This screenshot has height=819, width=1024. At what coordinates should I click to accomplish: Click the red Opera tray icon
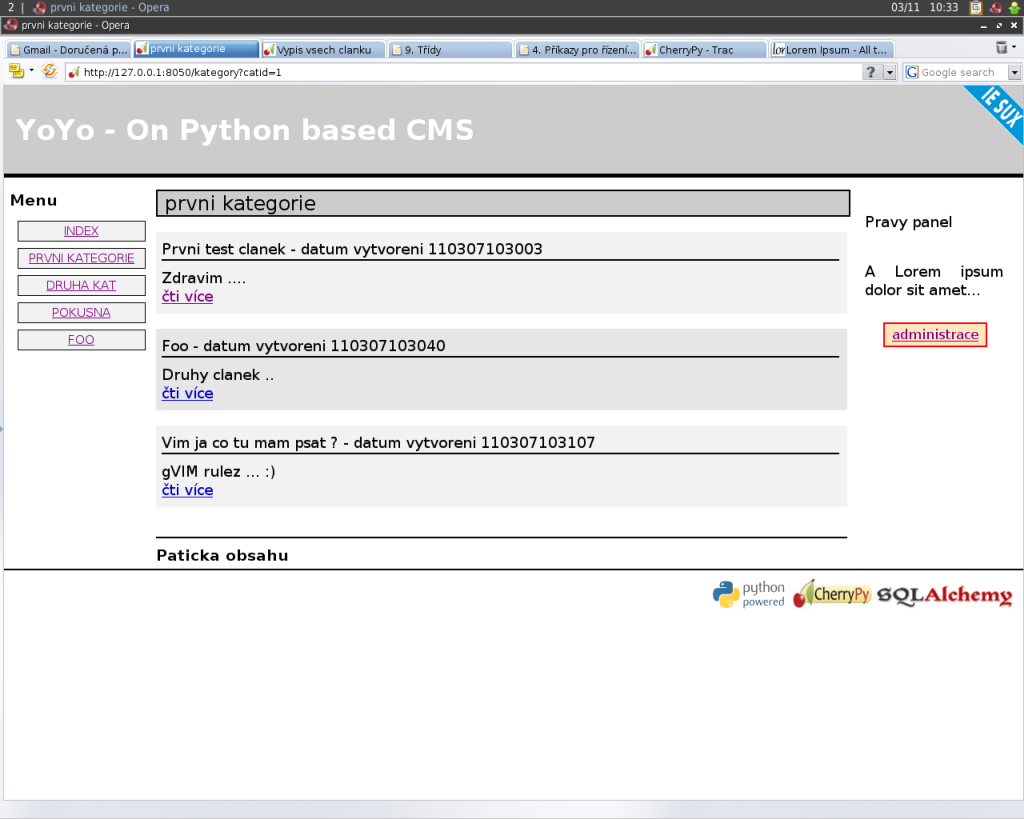click(x=995, y=8)
